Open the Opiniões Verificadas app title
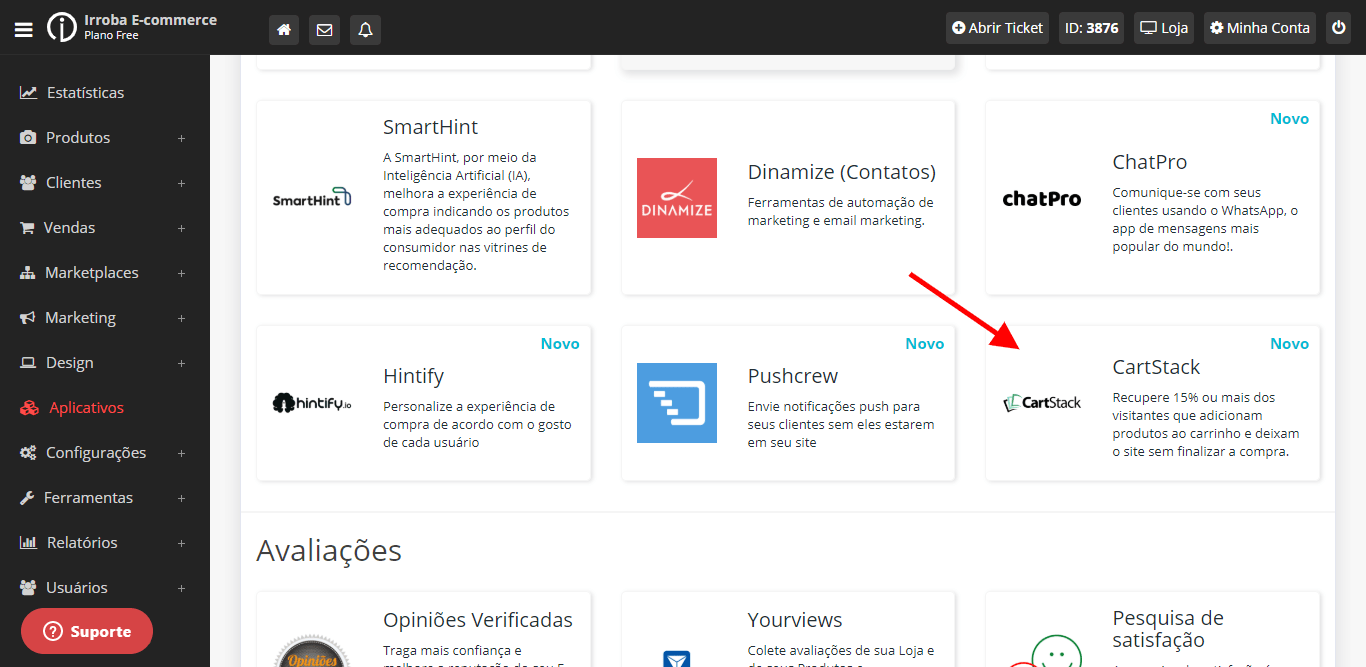The height and width of the screenshot is (667, 1366). click(478, 620)
